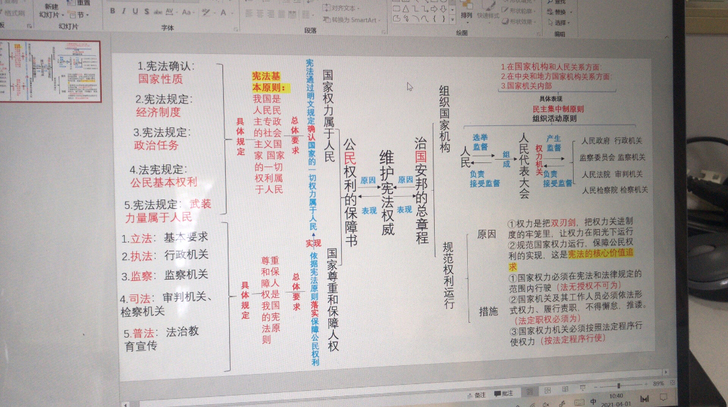This screenshot has height=407, width=728.
Task: Select the right arrow shape
Action: (434, 9)
